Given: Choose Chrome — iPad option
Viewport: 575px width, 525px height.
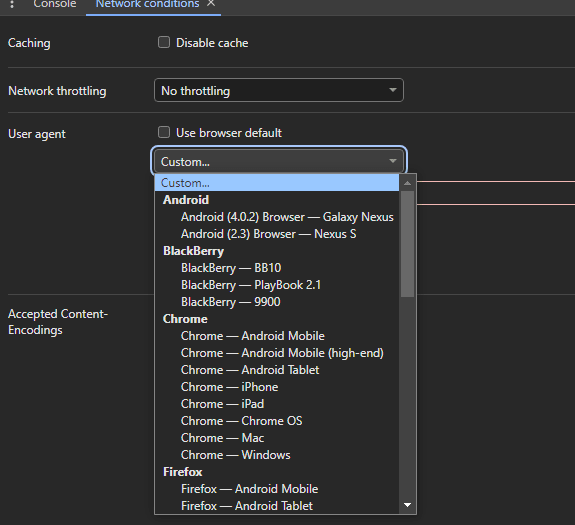Looking at the screenshot, I should 277,404.
